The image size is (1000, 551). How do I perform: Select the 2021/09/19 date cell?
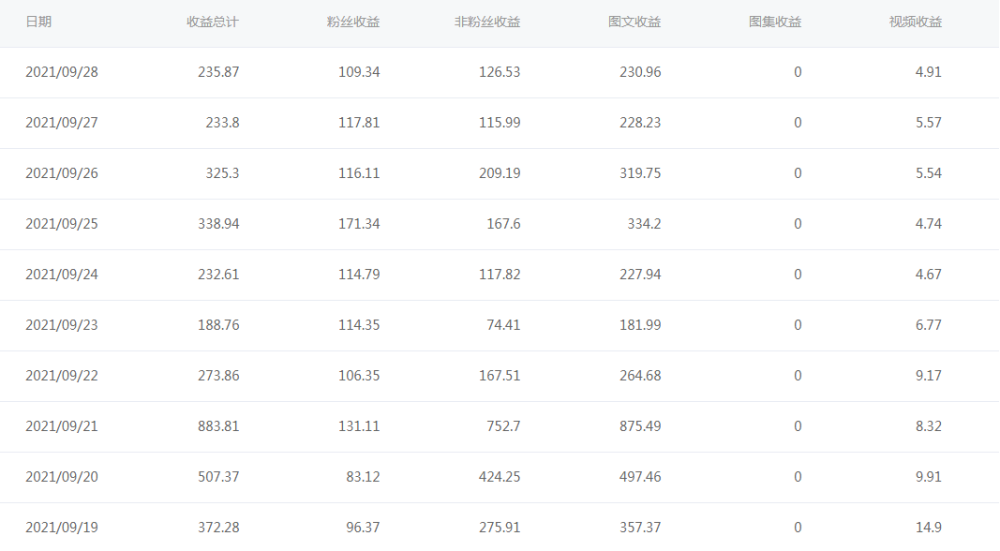tap(61, 527)
